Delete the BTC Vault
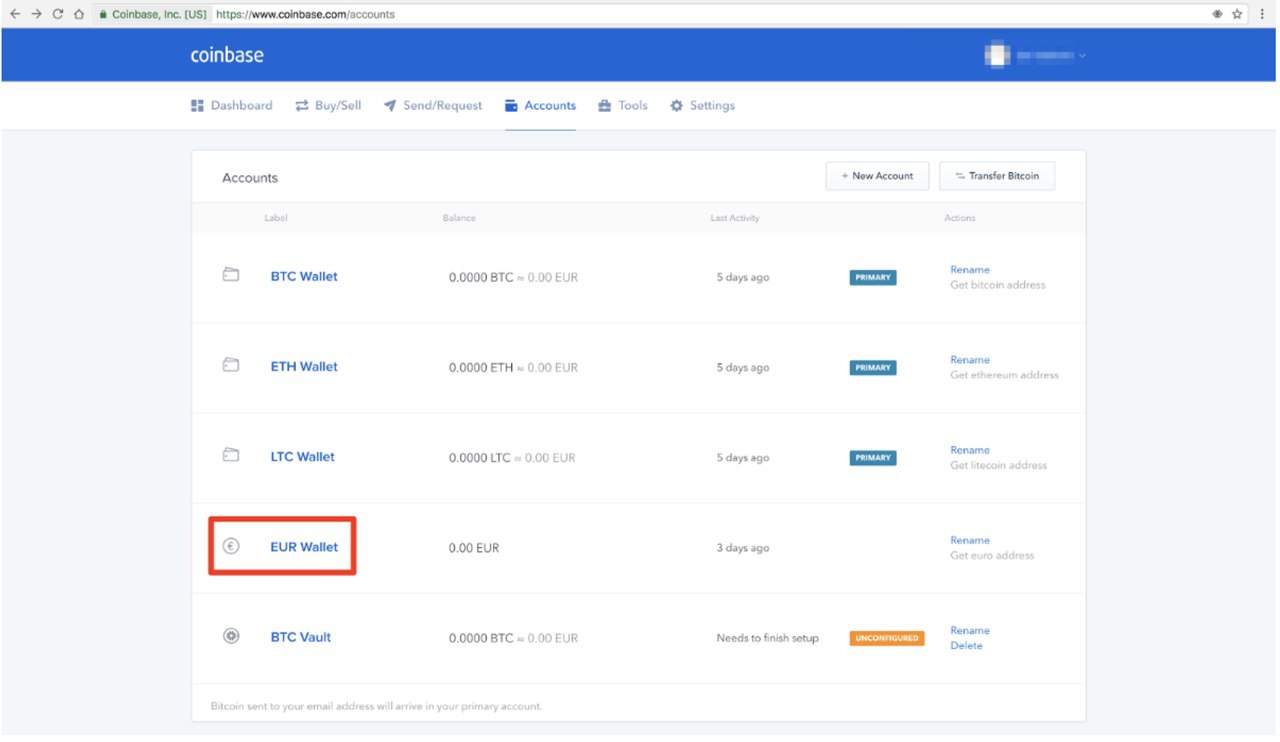The width and height of the screenshot is (1280, 742). [966, 646]
